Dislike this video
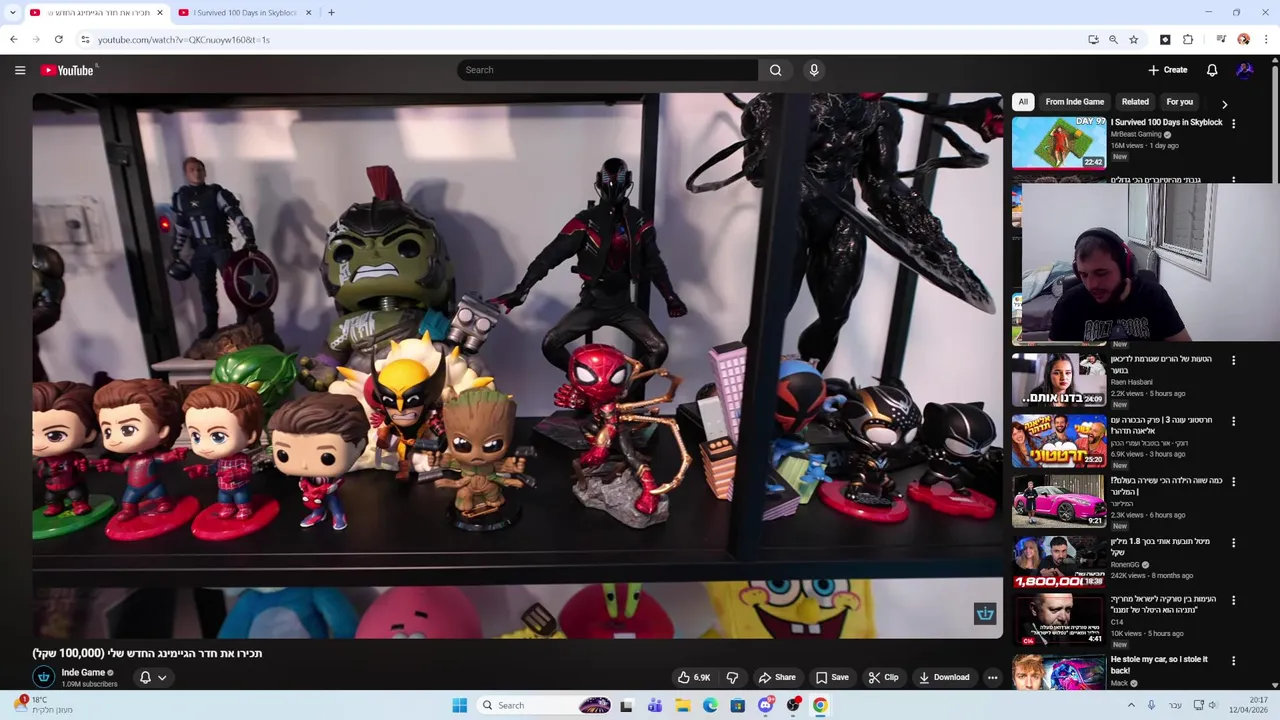This screenshot has width=1280, height=720. 732,677
